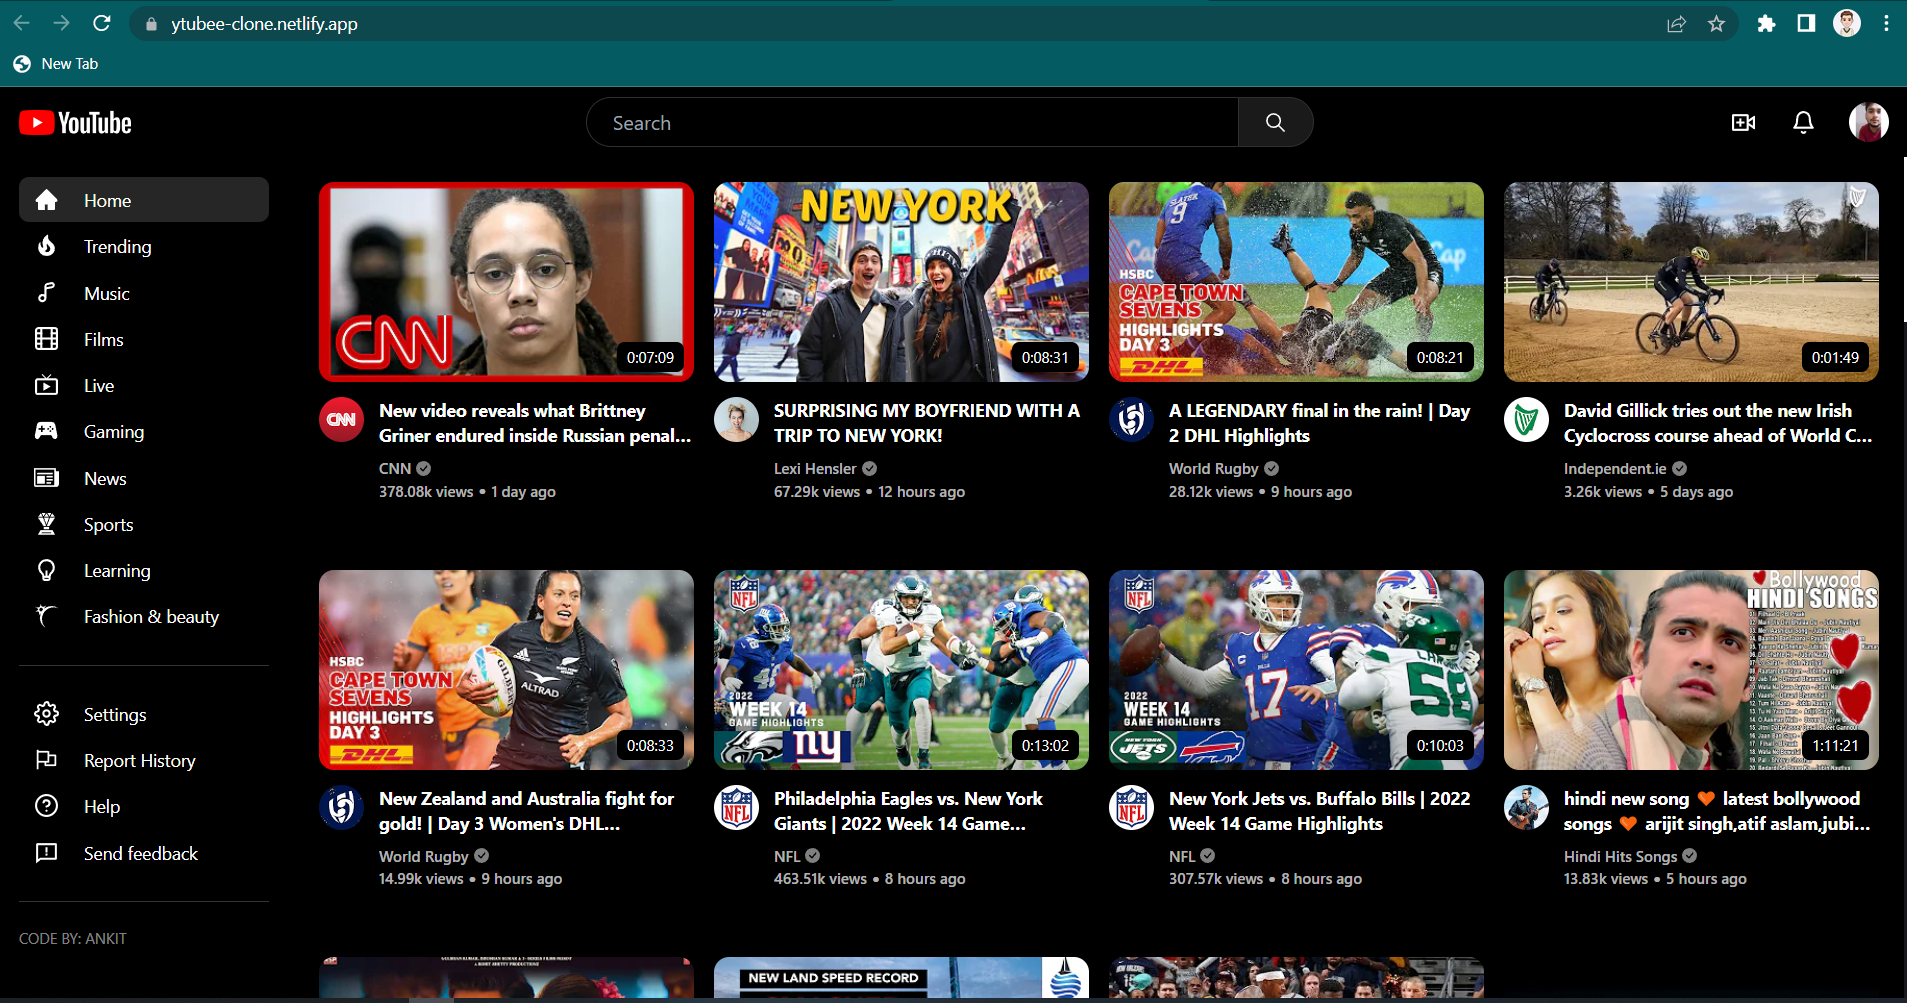Open the Independent.ie channel name
This screenshot has width=1907, height=1003.
point(1615,468)
